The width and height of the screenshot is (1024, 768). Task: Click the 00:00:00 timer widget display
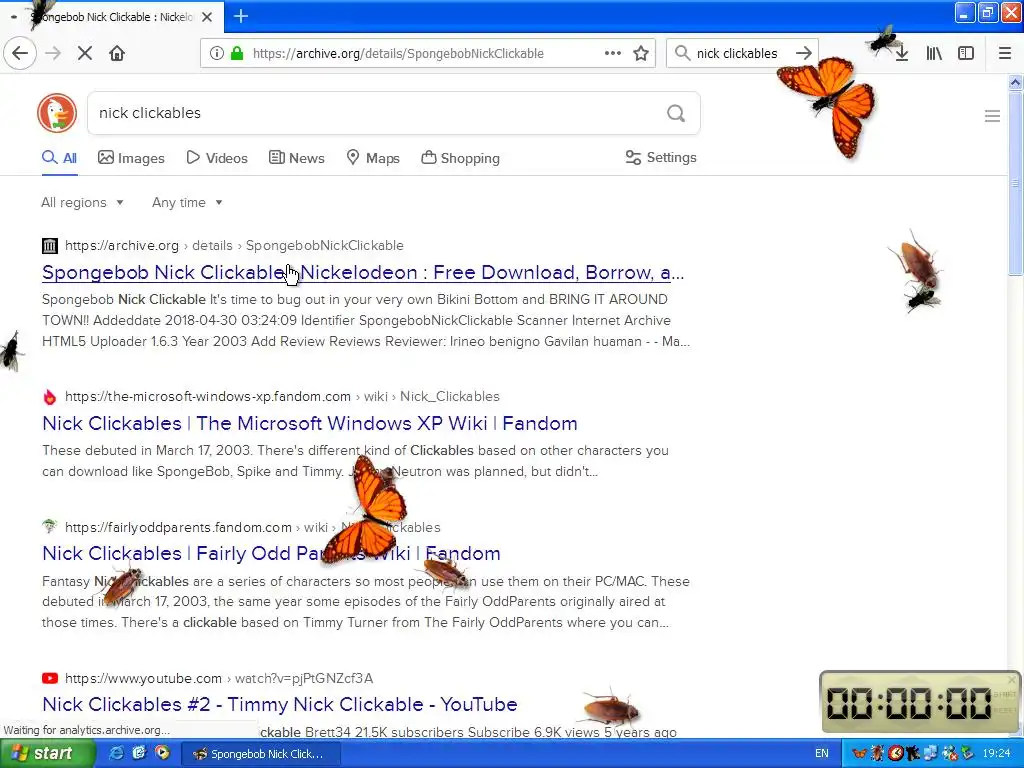(908, 703)
